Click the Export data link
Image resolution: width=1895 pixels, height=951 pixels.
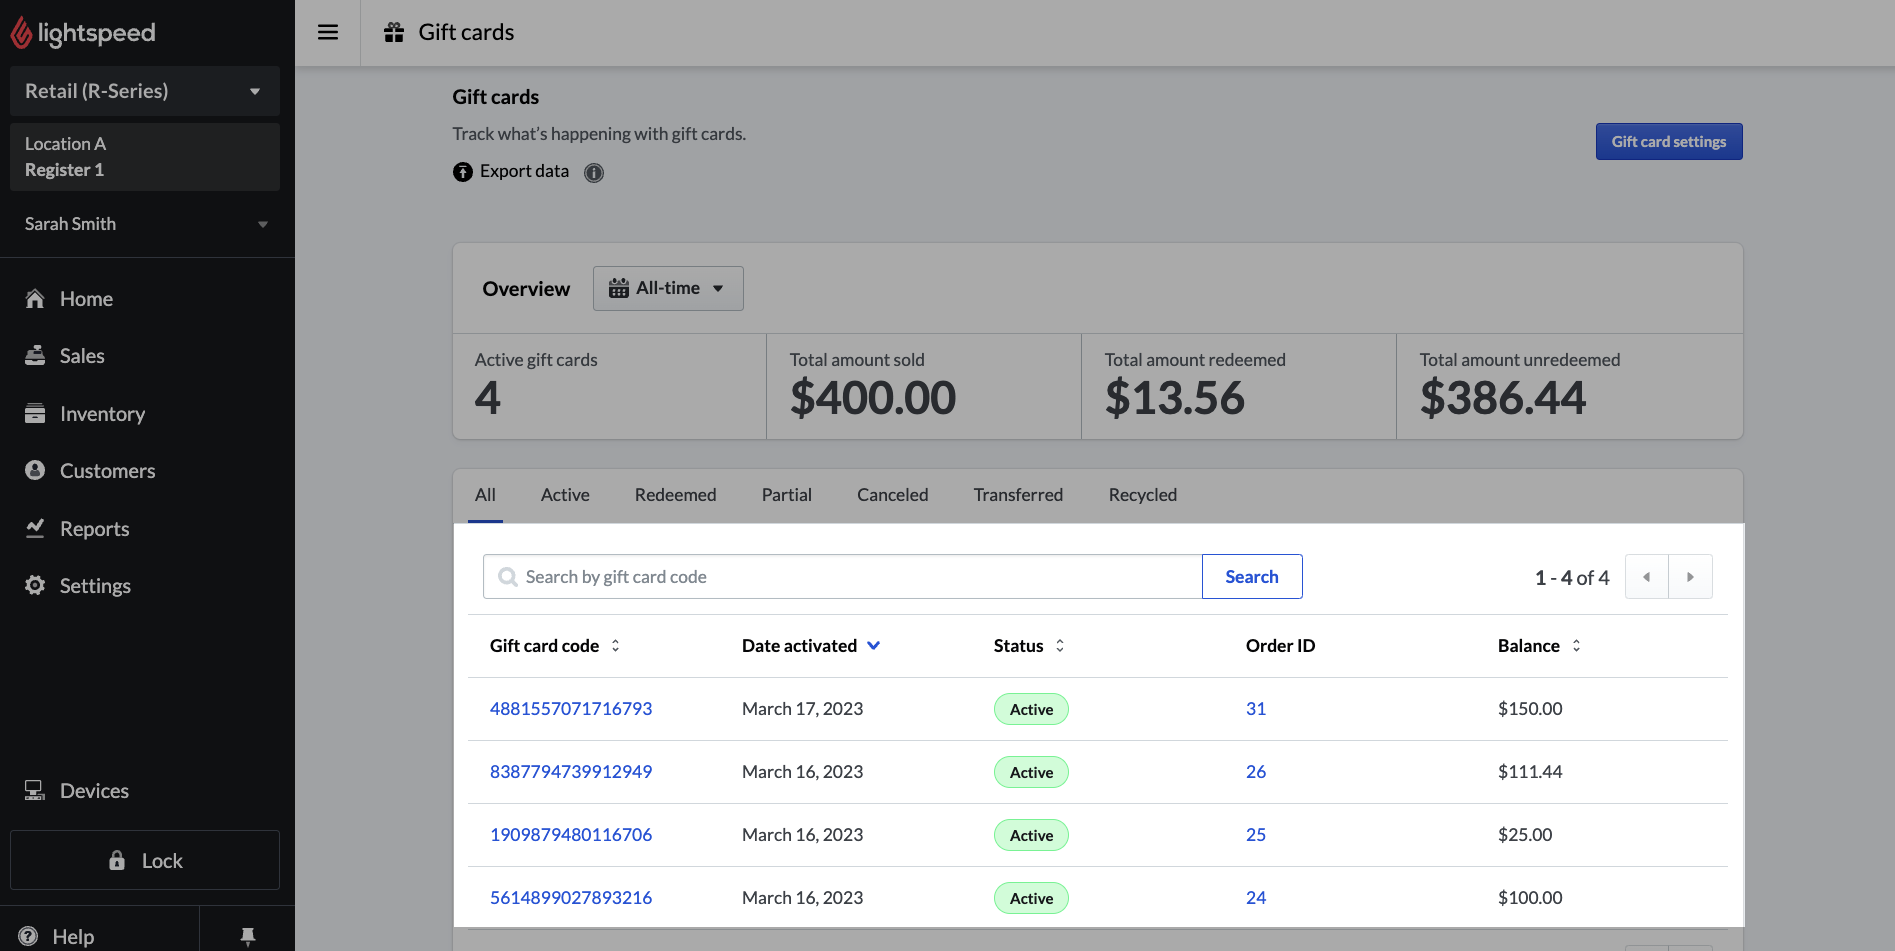[524, 171]
